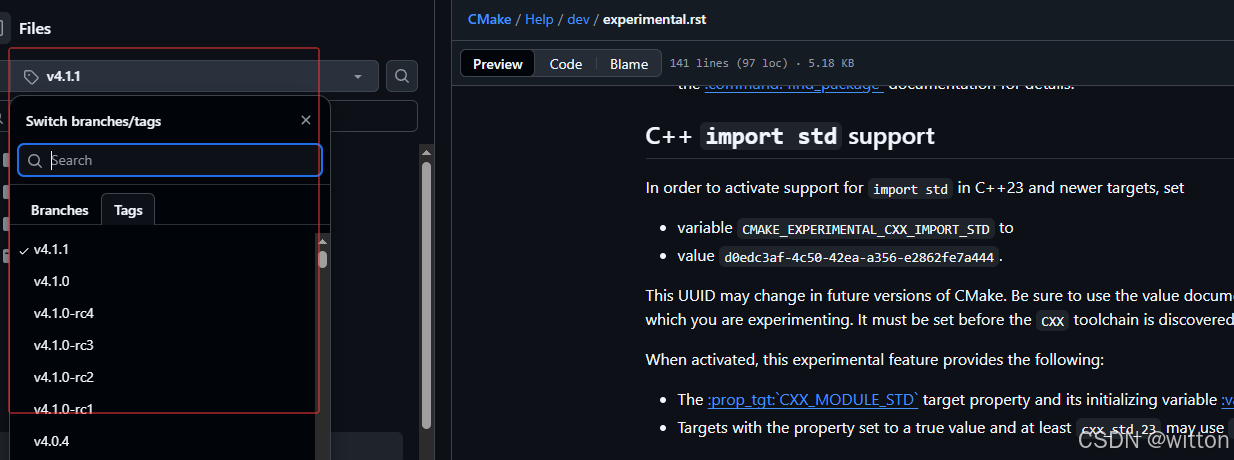This screenshot has width=1234, height=460.
Task: Click the dropdown caret on the tag selector
Action: [358, 77]
